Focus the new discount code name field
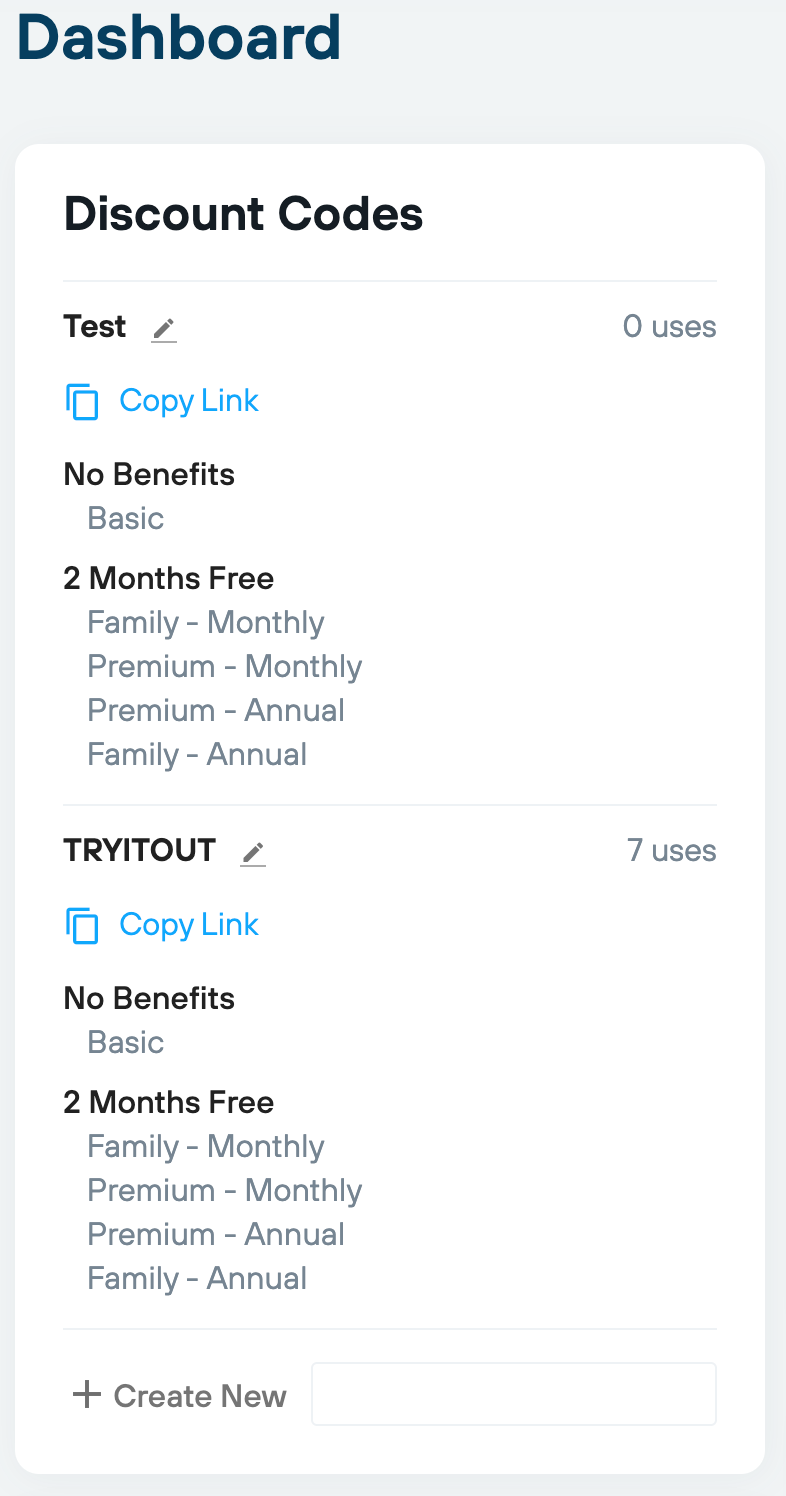 point(514,1394)
